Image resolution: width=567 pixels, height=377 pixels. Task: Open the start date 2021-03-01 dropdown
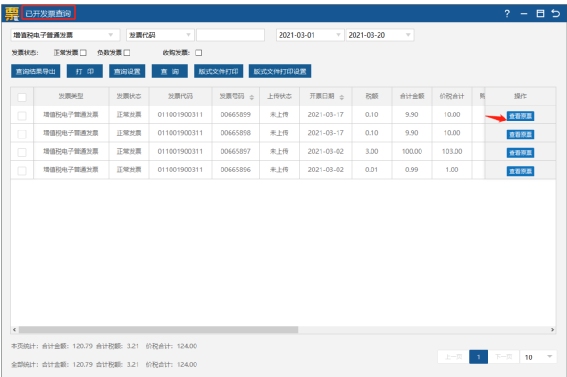click(x=310, y=35)
